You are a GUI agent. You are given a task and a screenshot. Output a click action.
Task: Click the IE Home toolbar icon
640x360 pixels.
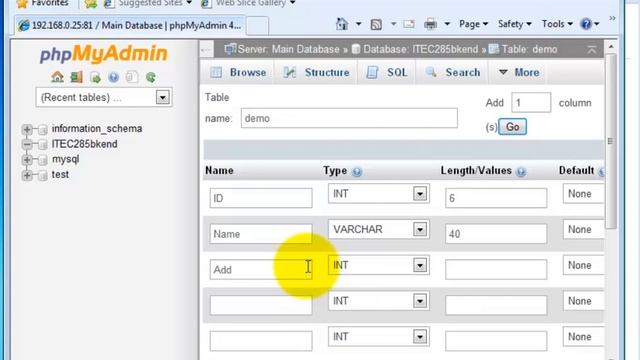(342, 24)
